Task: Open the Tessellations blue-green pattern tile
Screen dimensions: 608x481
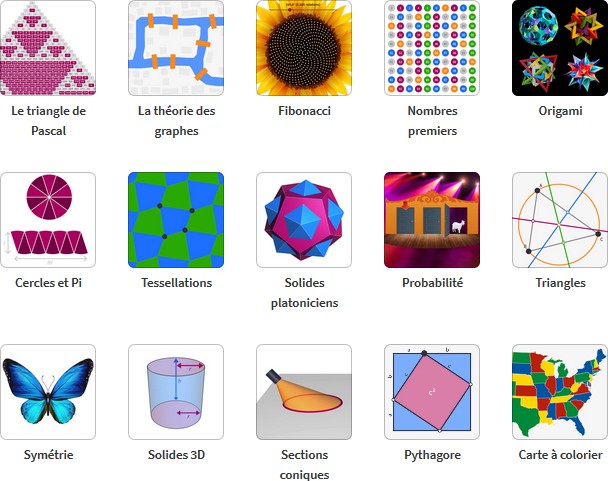Action: (x=176, y=220)
